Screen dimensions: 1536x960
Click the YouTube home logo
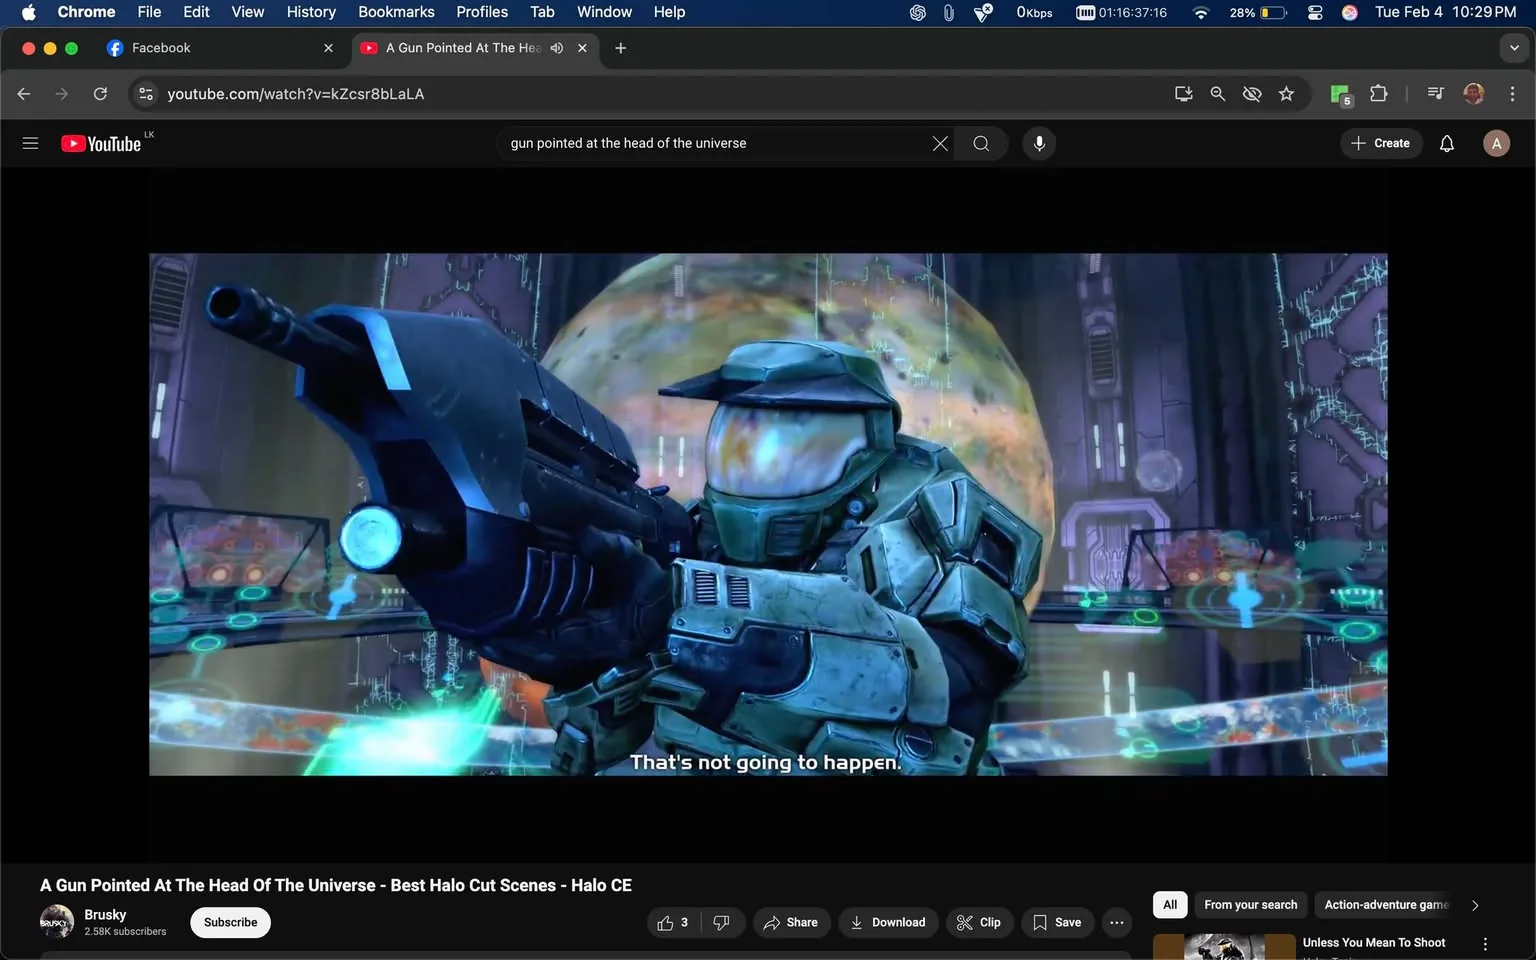[102, 142]
